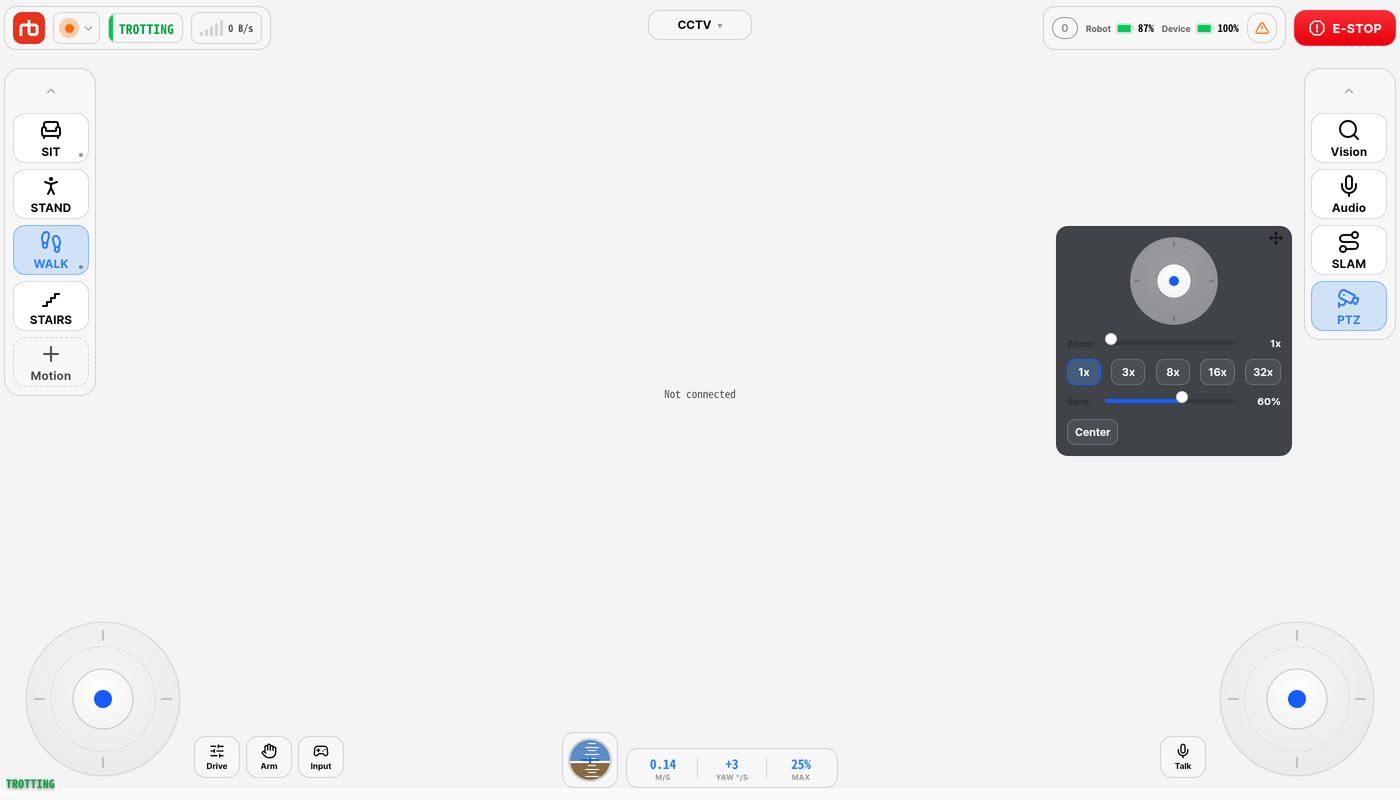This screenshot has height=800, width=1400.
Task: Select the 3x zoom preset
Action: (x=1128, y=372)
